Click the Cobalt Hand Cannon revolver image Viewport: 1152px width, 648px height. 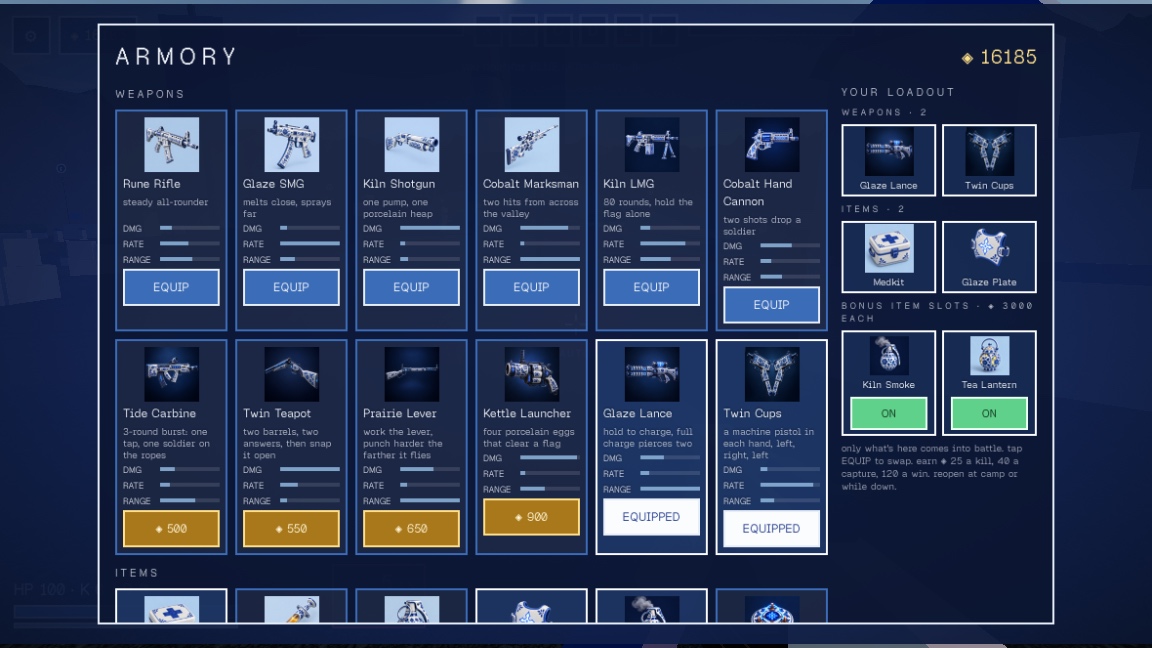[771, 145]
